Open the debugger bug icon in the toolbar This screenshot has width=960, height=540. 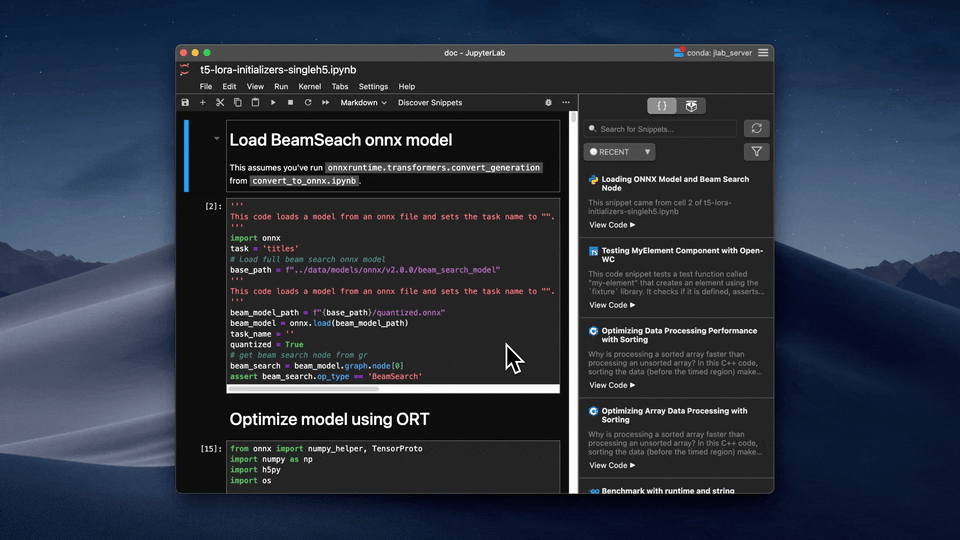[548, 103]
